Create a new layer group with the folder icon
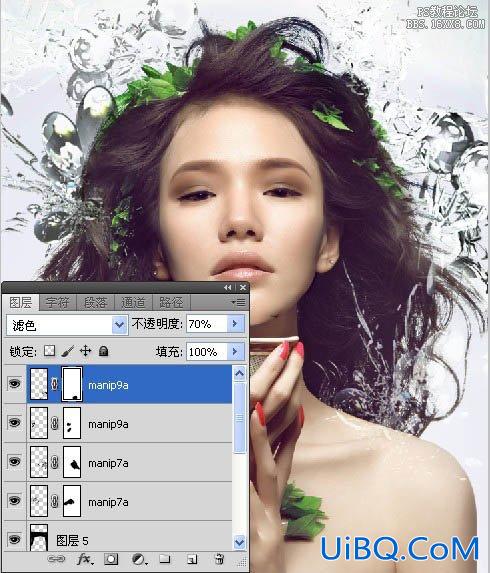This screenshot has height=573, width=490. 165,558
